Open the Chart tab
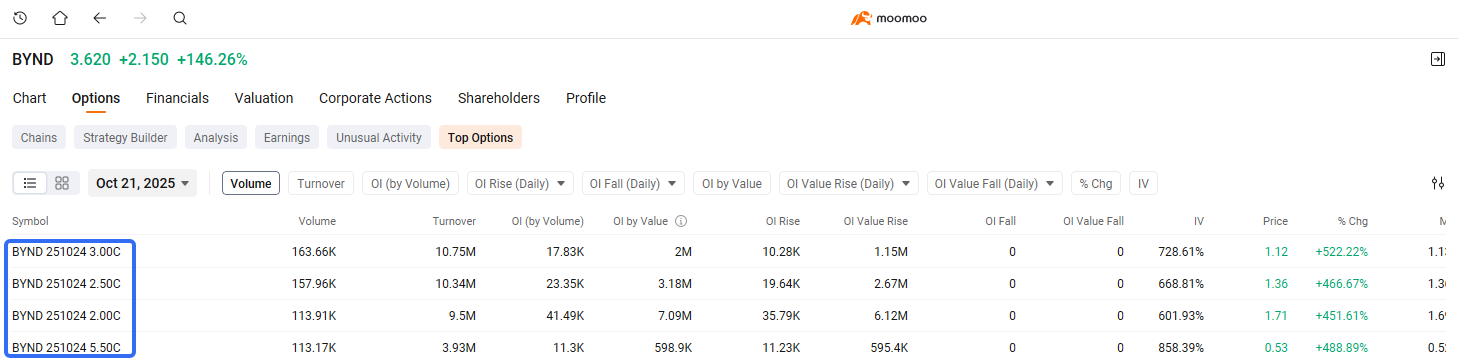The height and width of the screenshot is (362, 1458). [x=29, y=98]
